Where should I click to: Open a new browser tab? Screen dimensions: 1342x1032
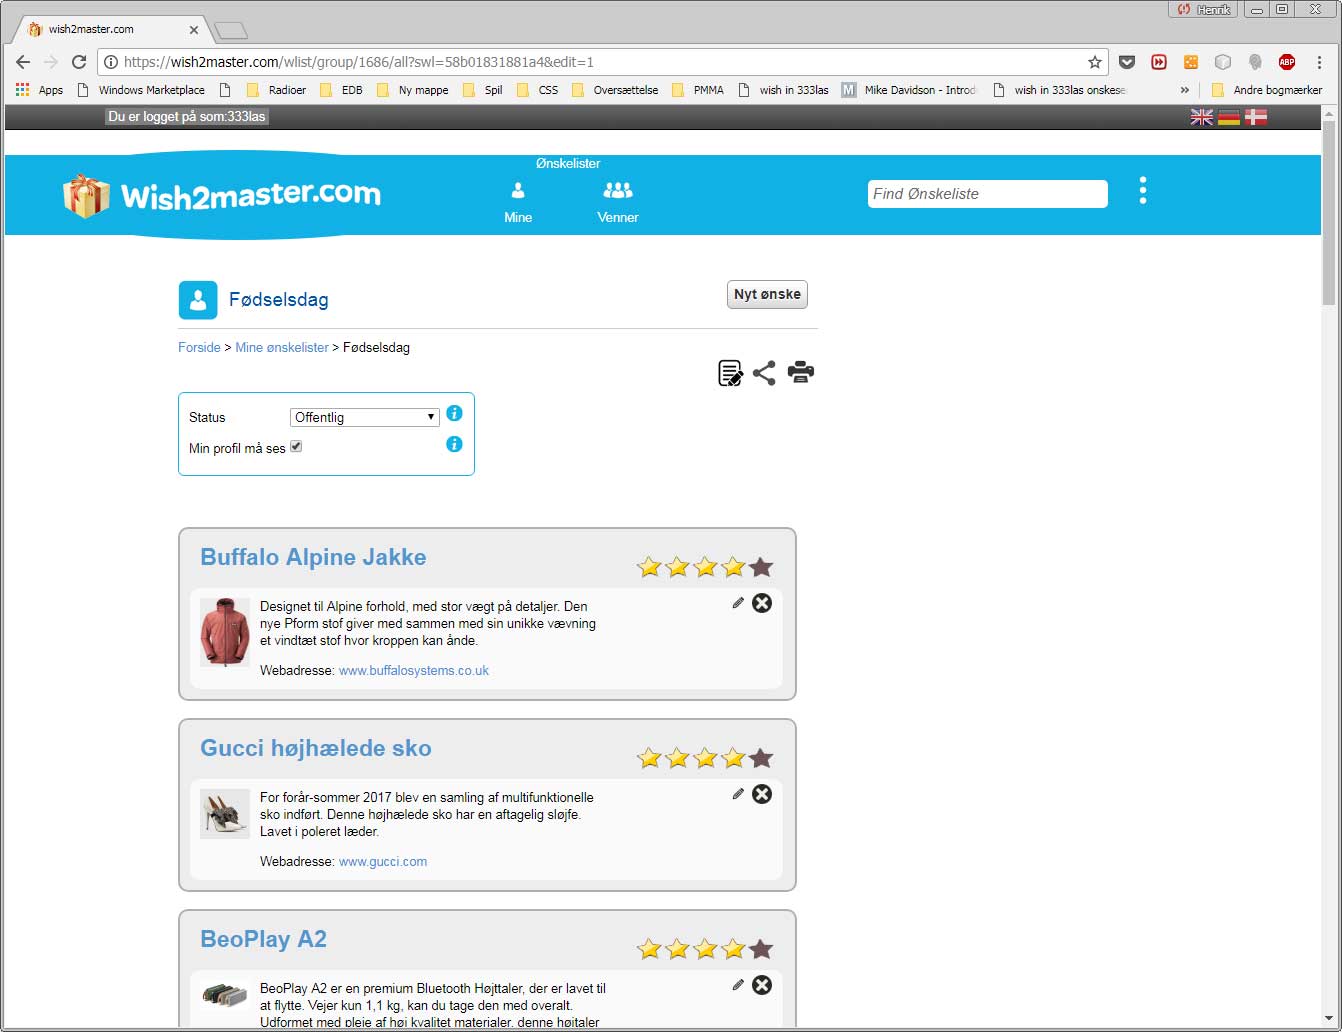pos(230,30)
